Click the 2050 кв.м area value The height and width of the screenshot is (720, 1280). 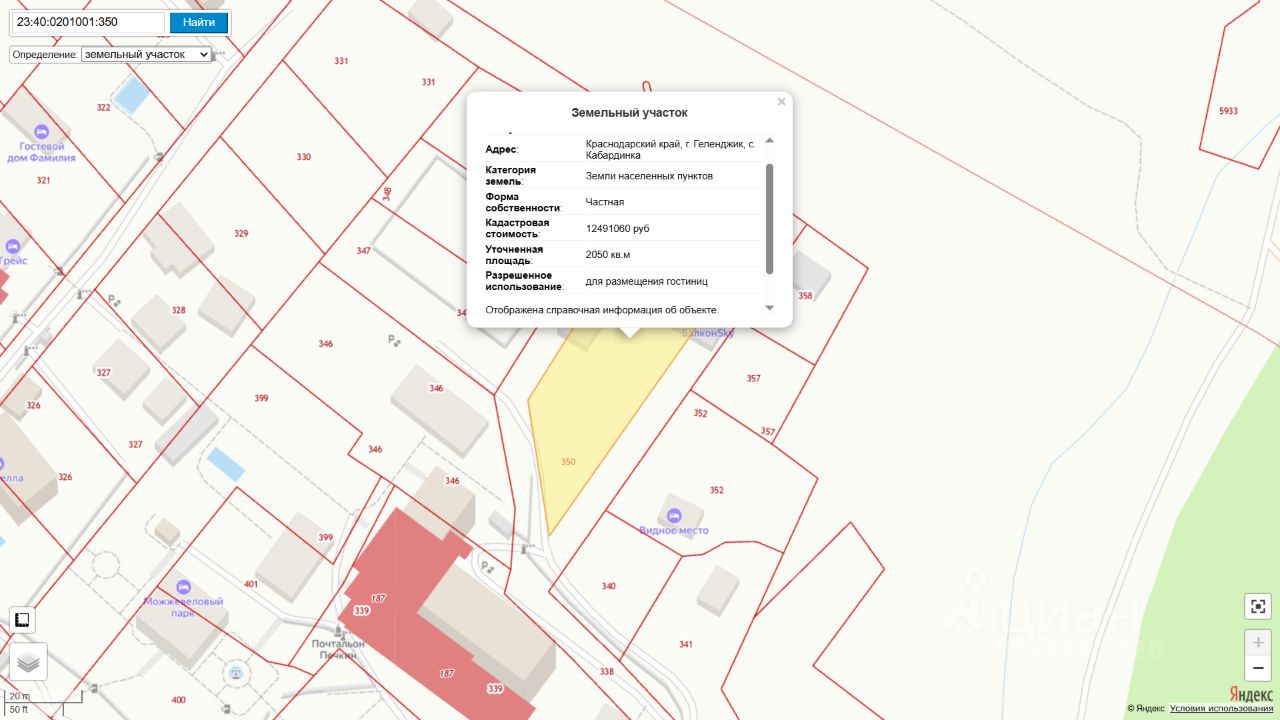pyautogui.click(x=608, y=255)
